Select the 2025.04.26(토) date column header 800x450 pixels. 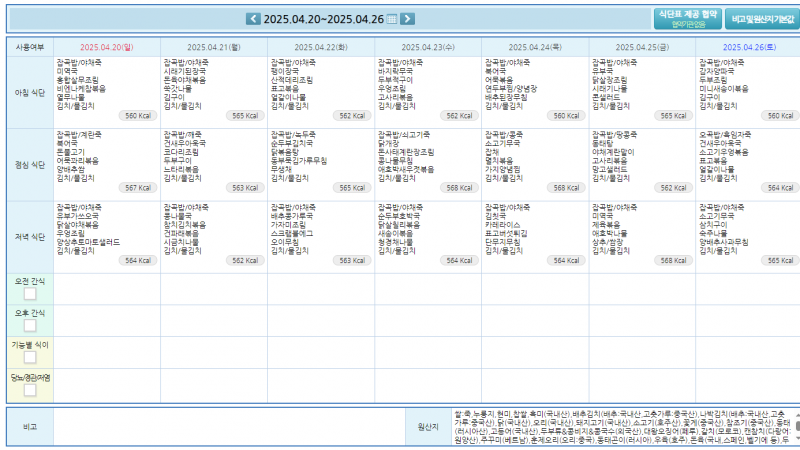pos(748,47)
